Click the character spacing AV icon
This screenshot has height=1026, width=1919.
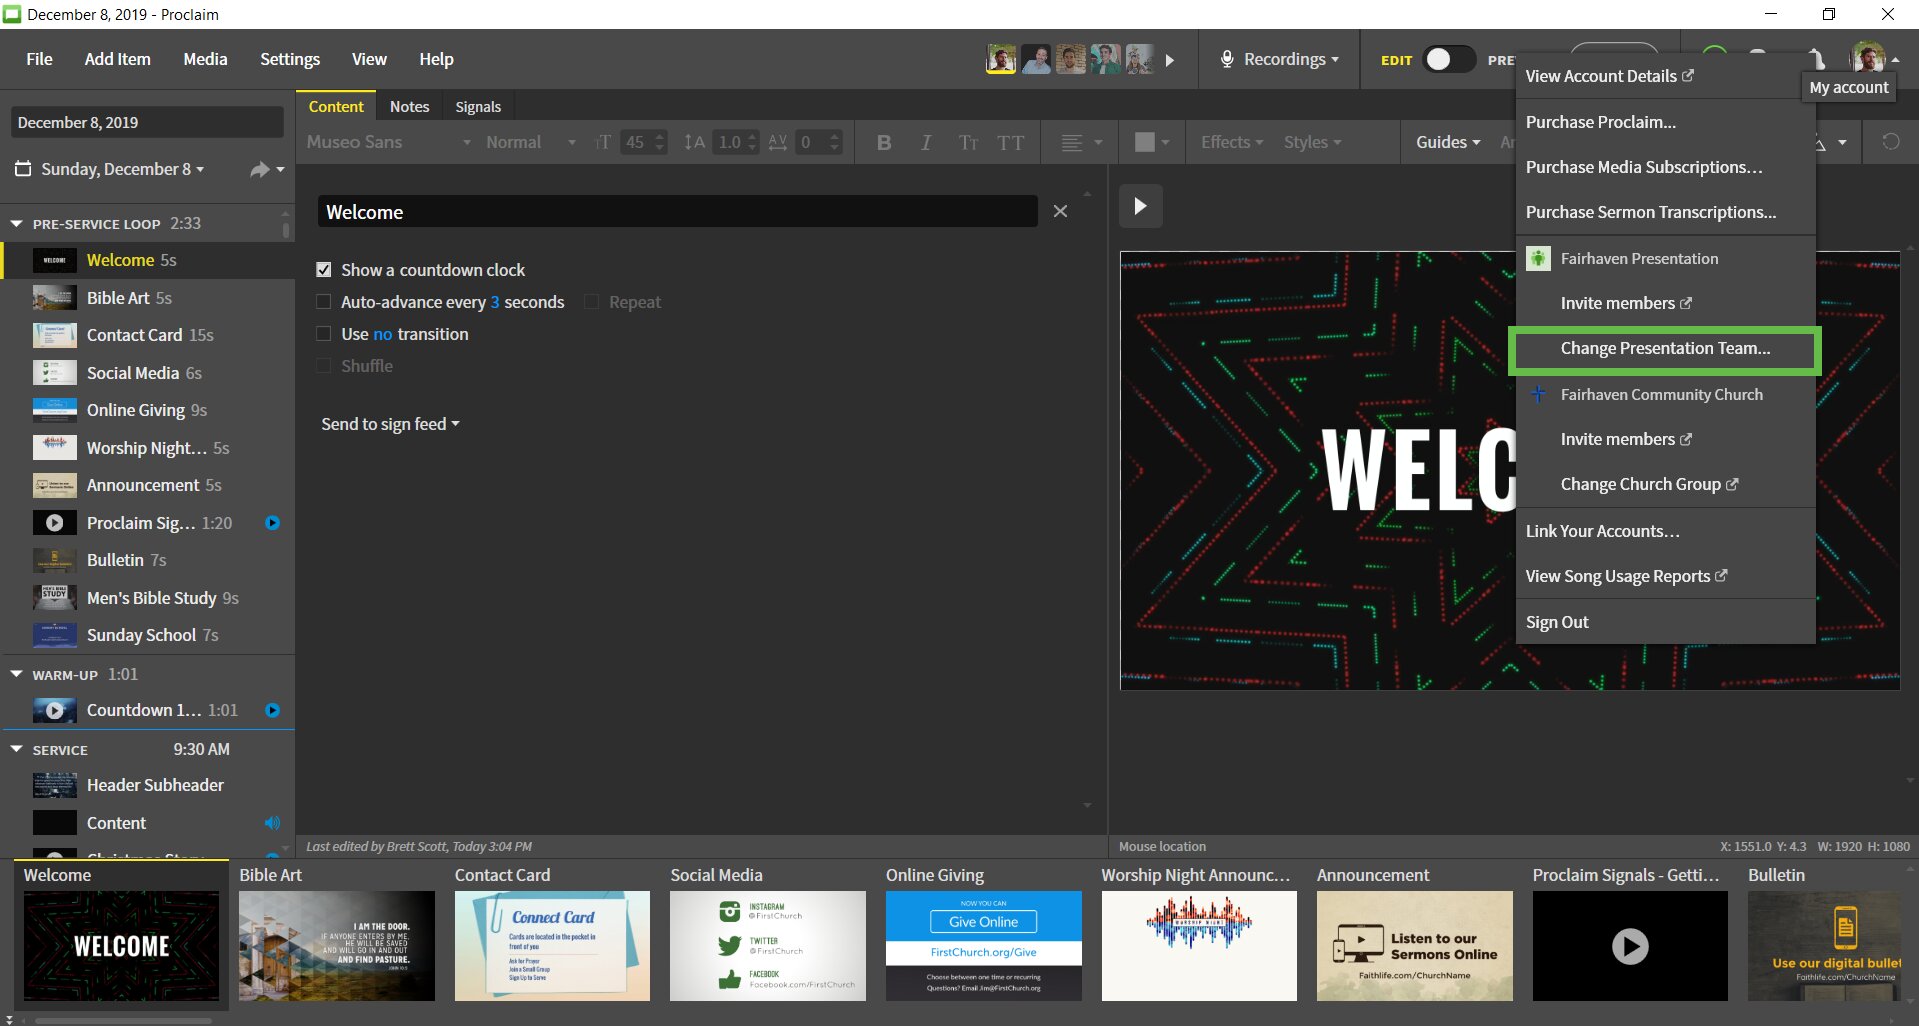tap(778, 142)
